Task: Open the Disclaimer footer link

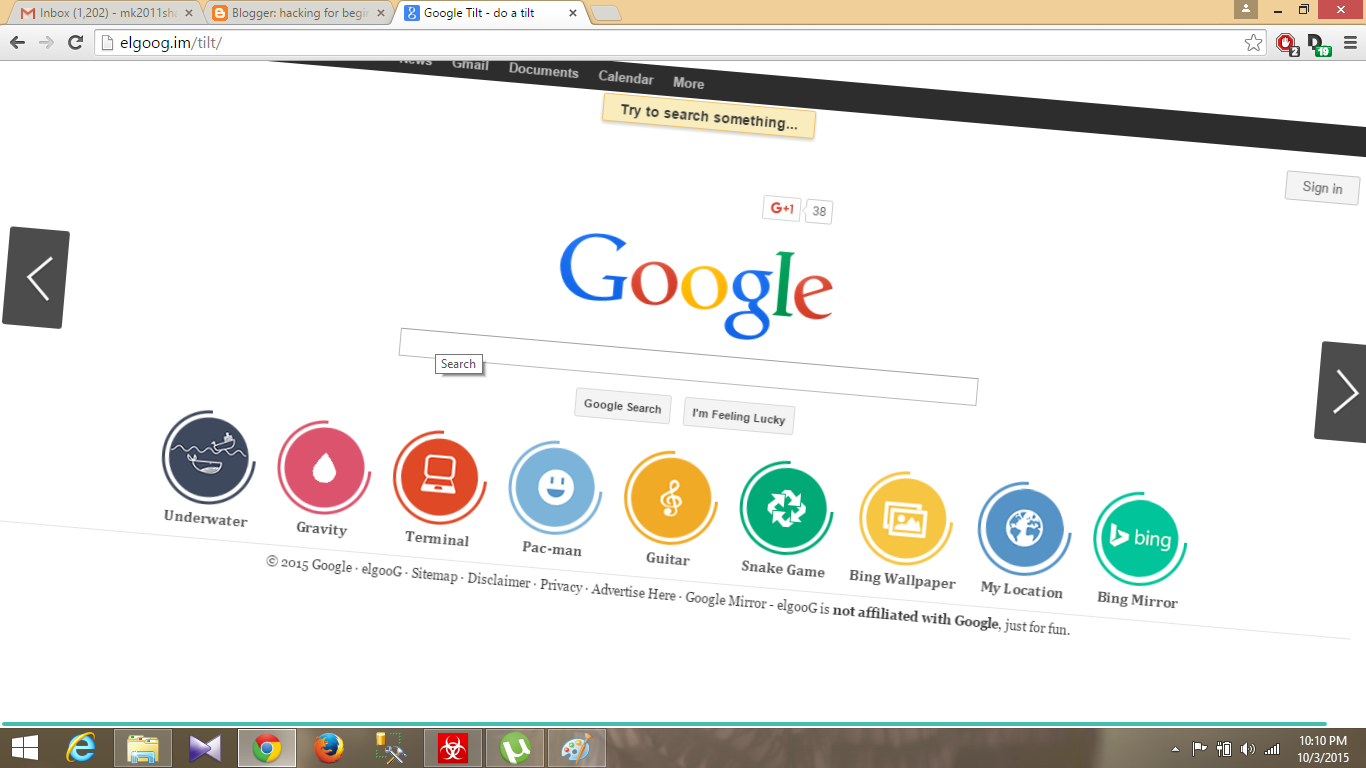Action: click(x=499, y=581)
